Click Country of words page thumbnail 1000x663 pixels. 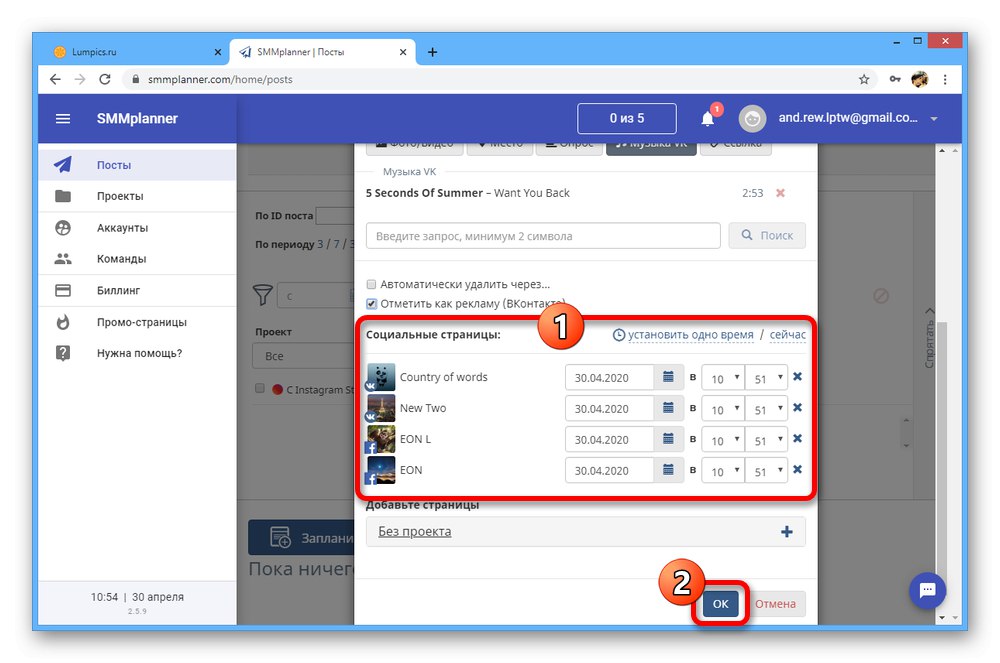pyautogui.click(x=381, y=377)
